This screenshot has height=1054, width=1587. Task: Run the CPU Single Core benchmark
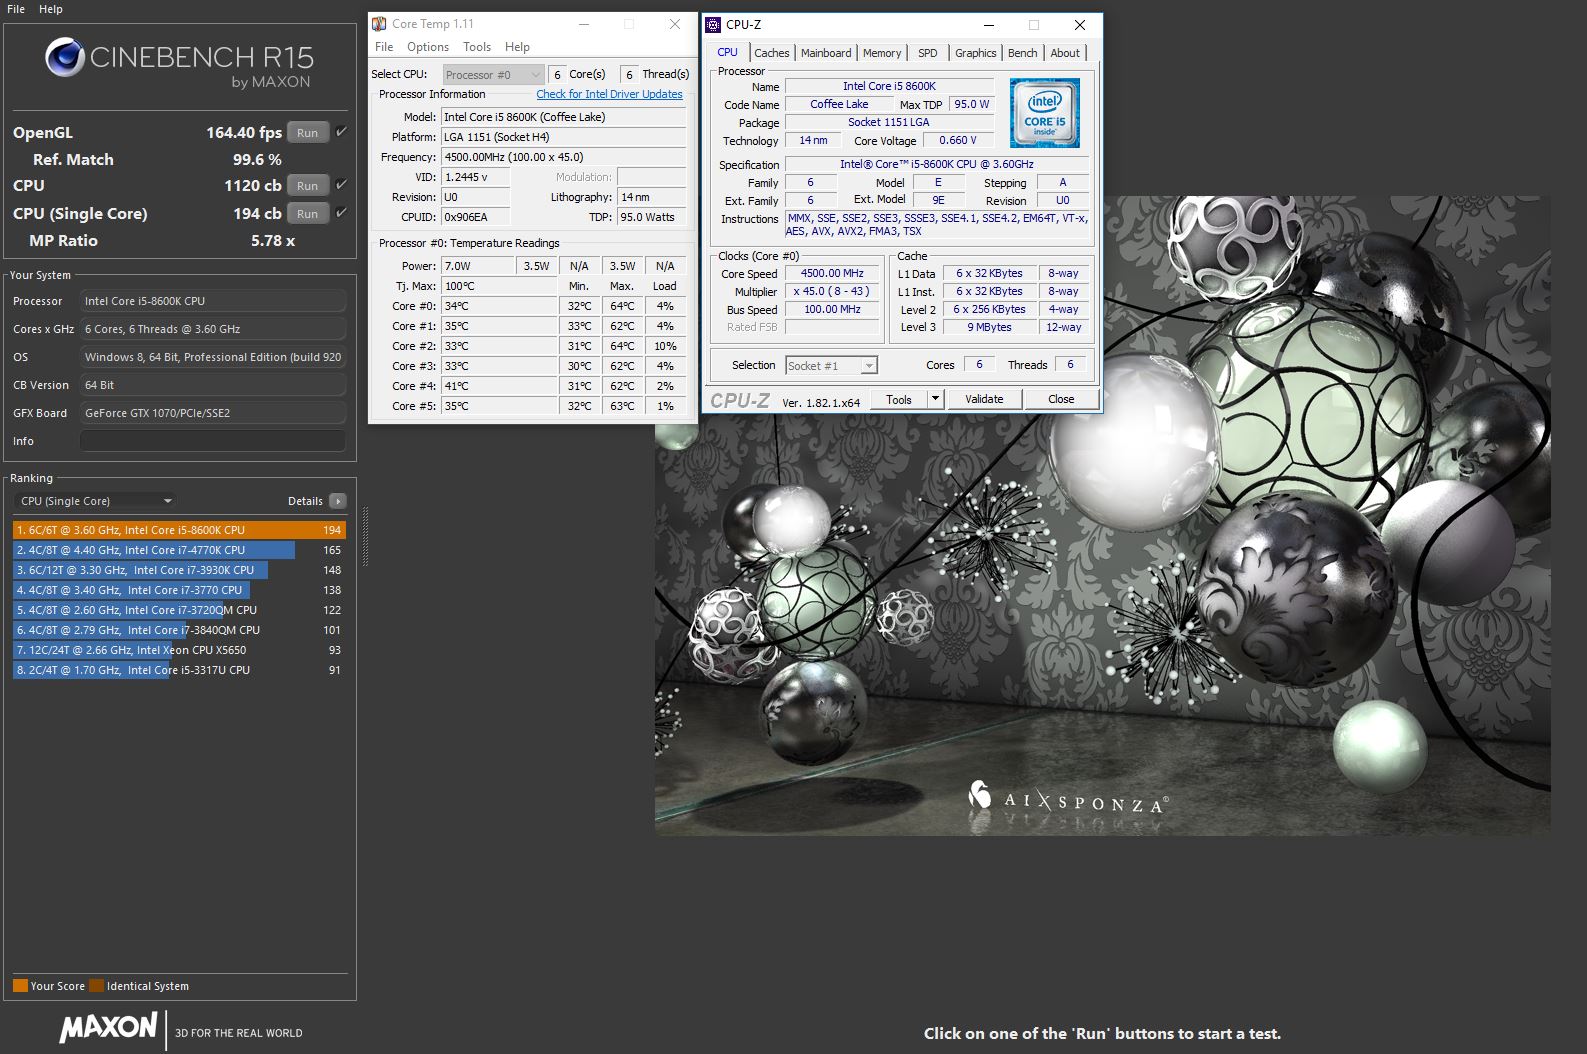tap(308, 213)
